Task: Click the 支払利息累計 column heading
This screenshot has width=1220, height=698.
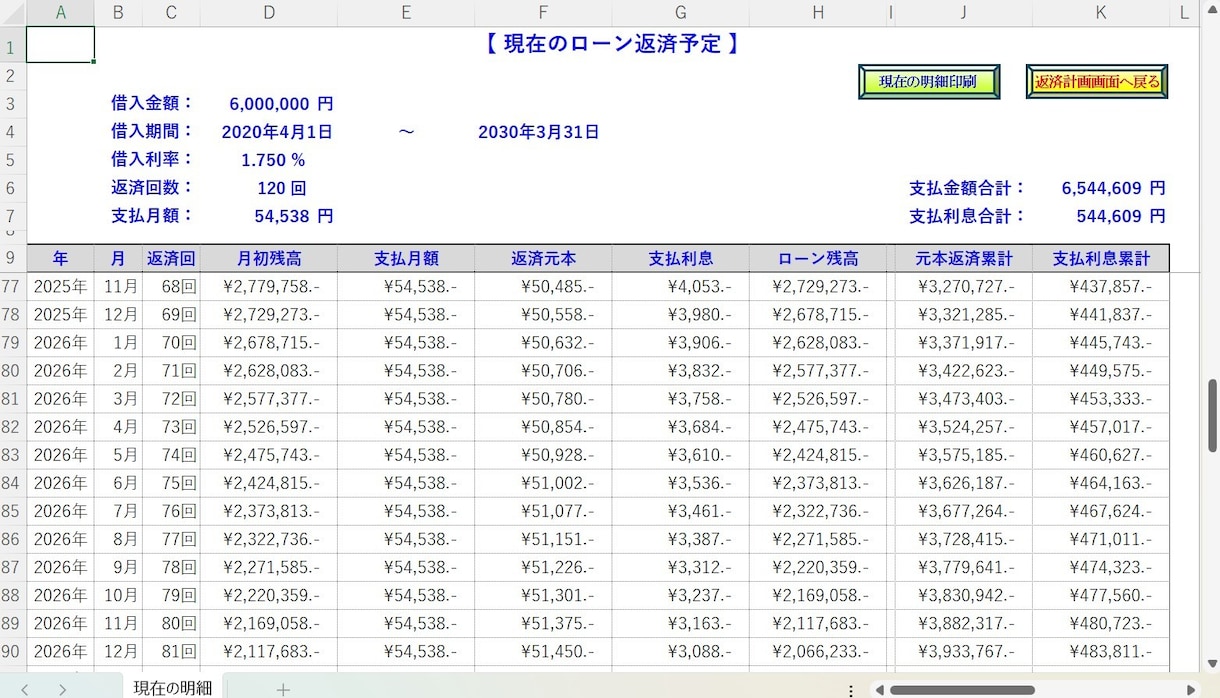Action: [x=1101, y=258]
